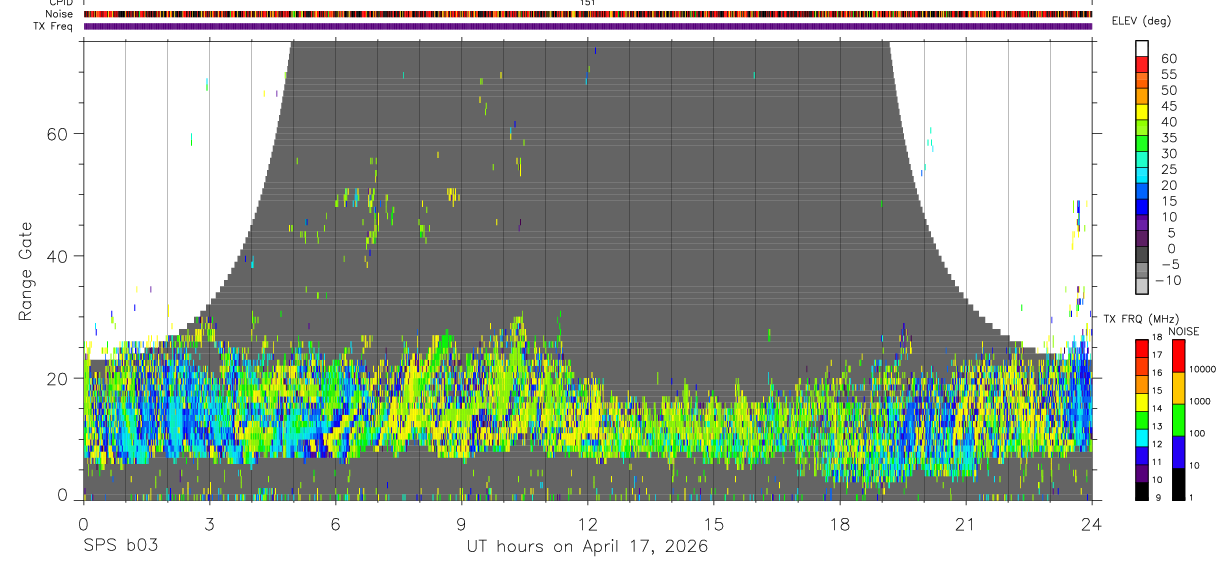
Task: Select the cyan swatch of TX FRQ colorbar
Action: (x=1141, y=438)
